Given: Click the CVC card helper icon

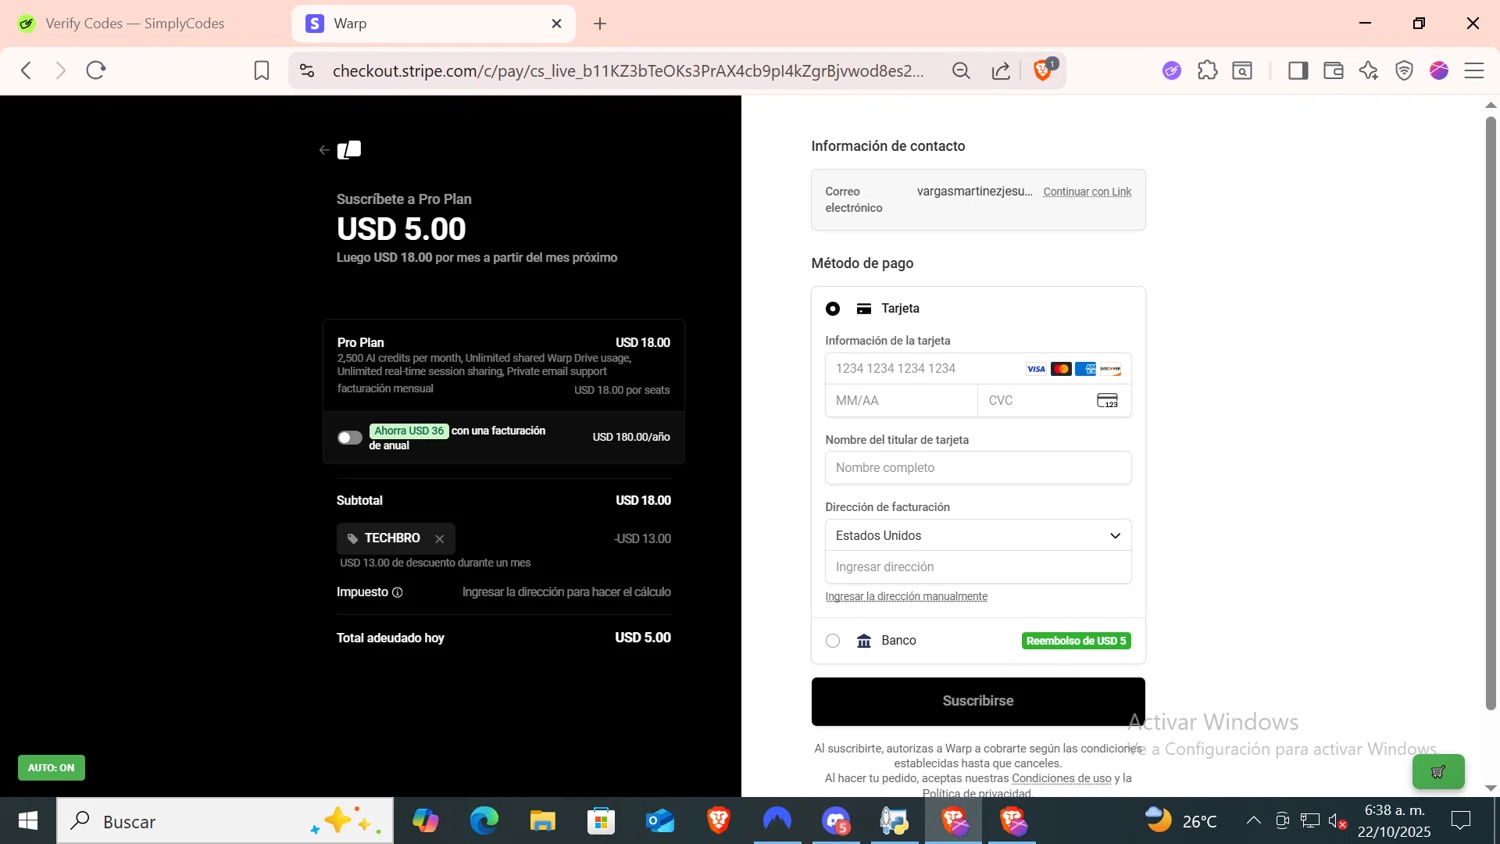Looking at the screenshot, I should 1107,400.
